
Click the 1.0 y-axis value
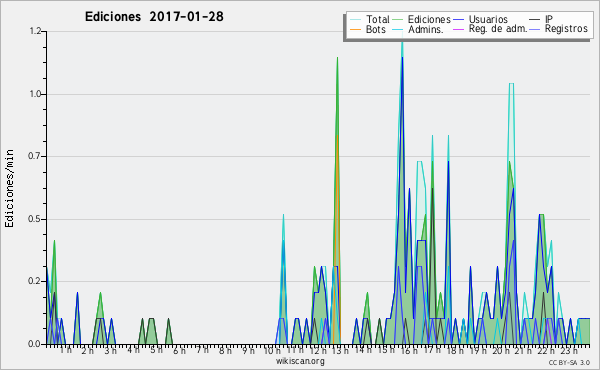[x=35, y=94]
